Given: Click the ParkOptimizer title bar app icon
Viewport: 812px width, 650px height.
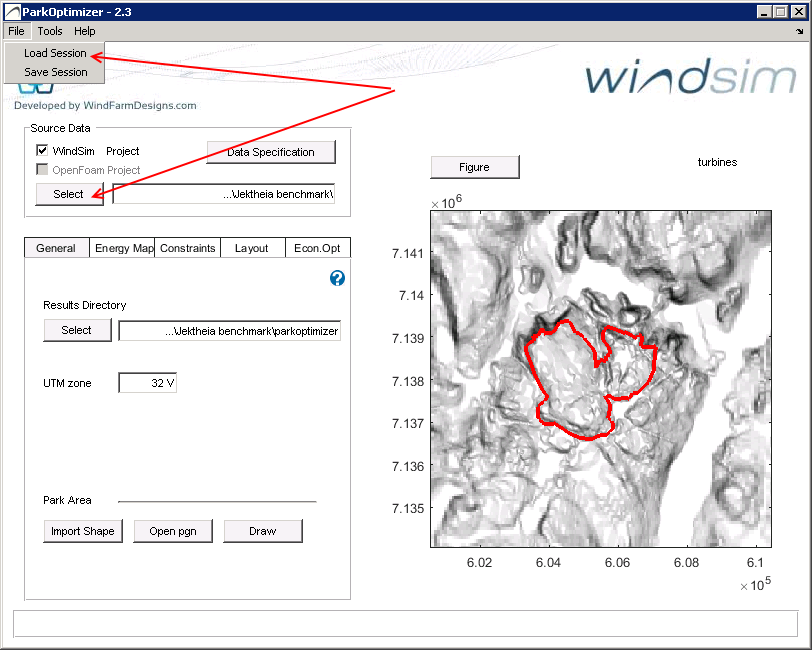Looking at the screenshot, I should pos(12,11).
